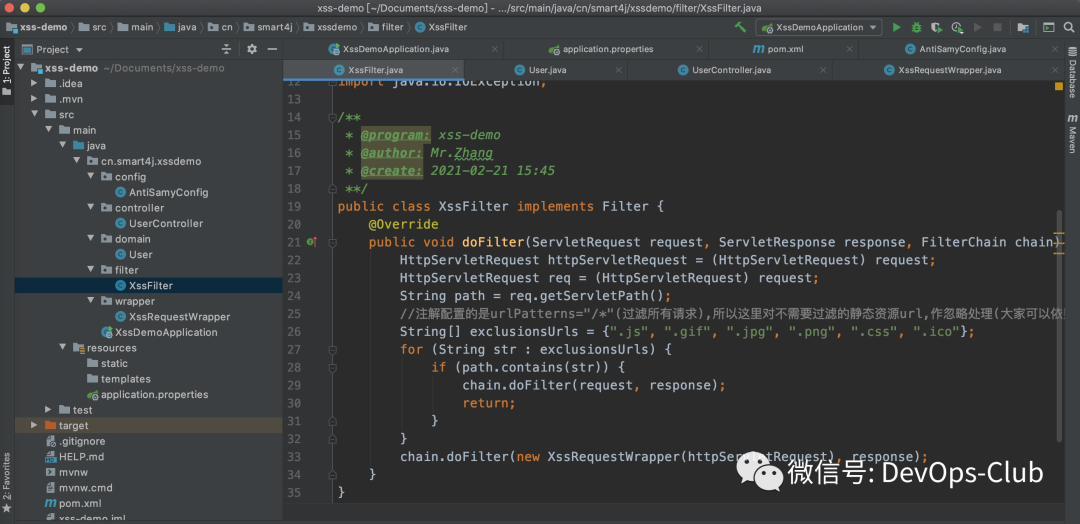Click the editor vertical scrollbar thumb
Screen dimensions: 1080x524
[1059, 327]
